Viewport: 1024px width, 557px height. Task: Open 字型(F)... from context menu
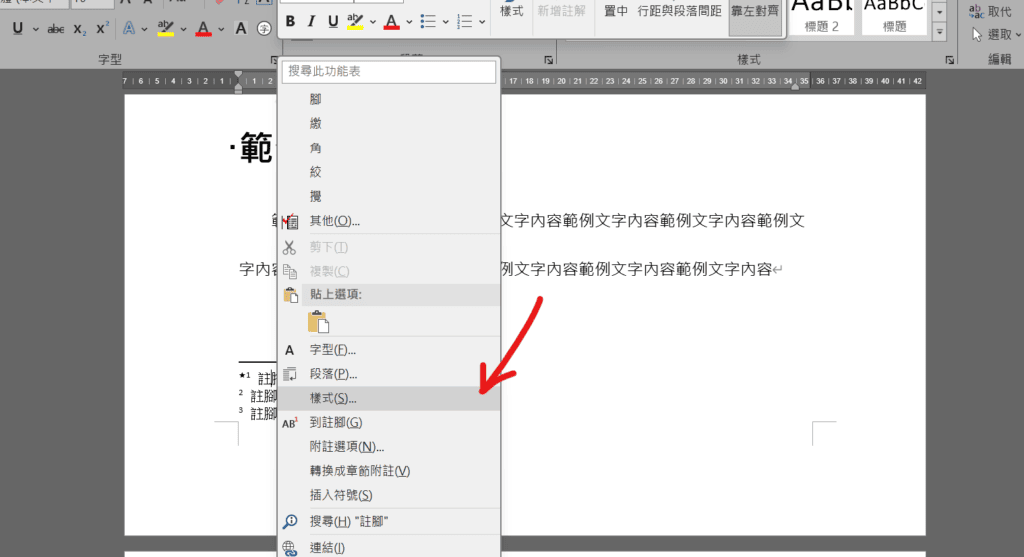click(389, 350)
